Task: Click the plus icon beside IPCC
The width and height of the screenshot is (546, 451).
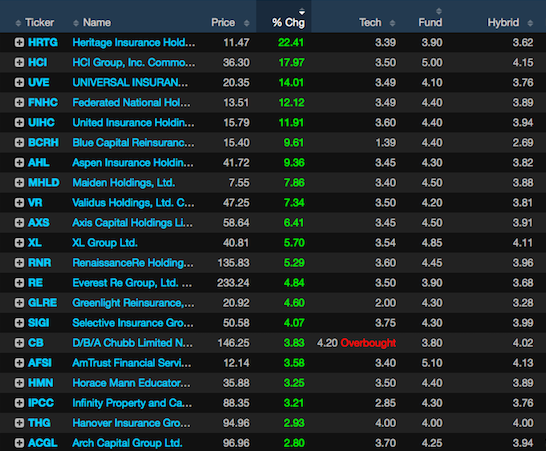Action: click(x=19, y=403)
